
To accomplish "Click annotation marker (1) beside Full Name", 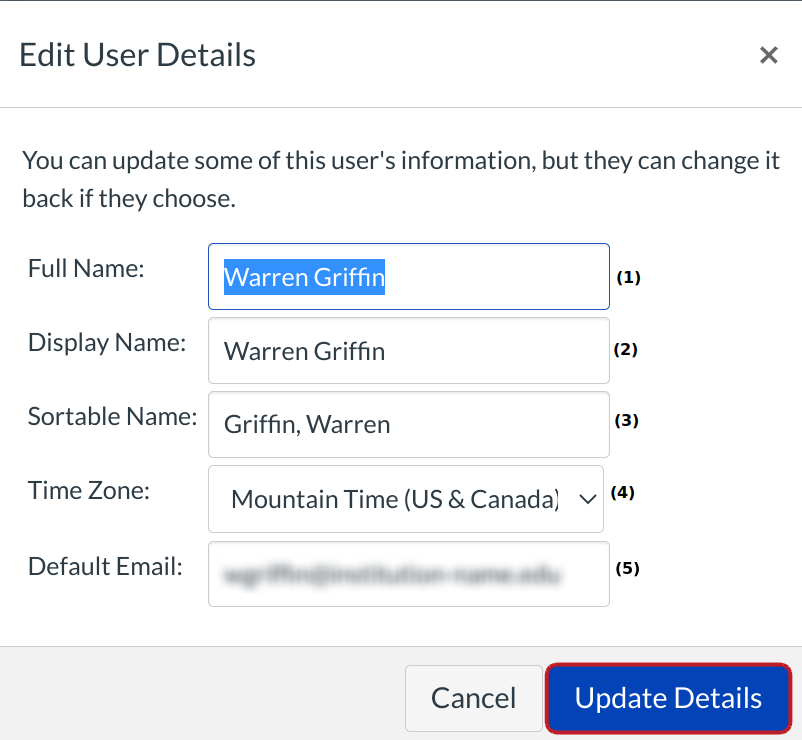I will coord(628,278).
